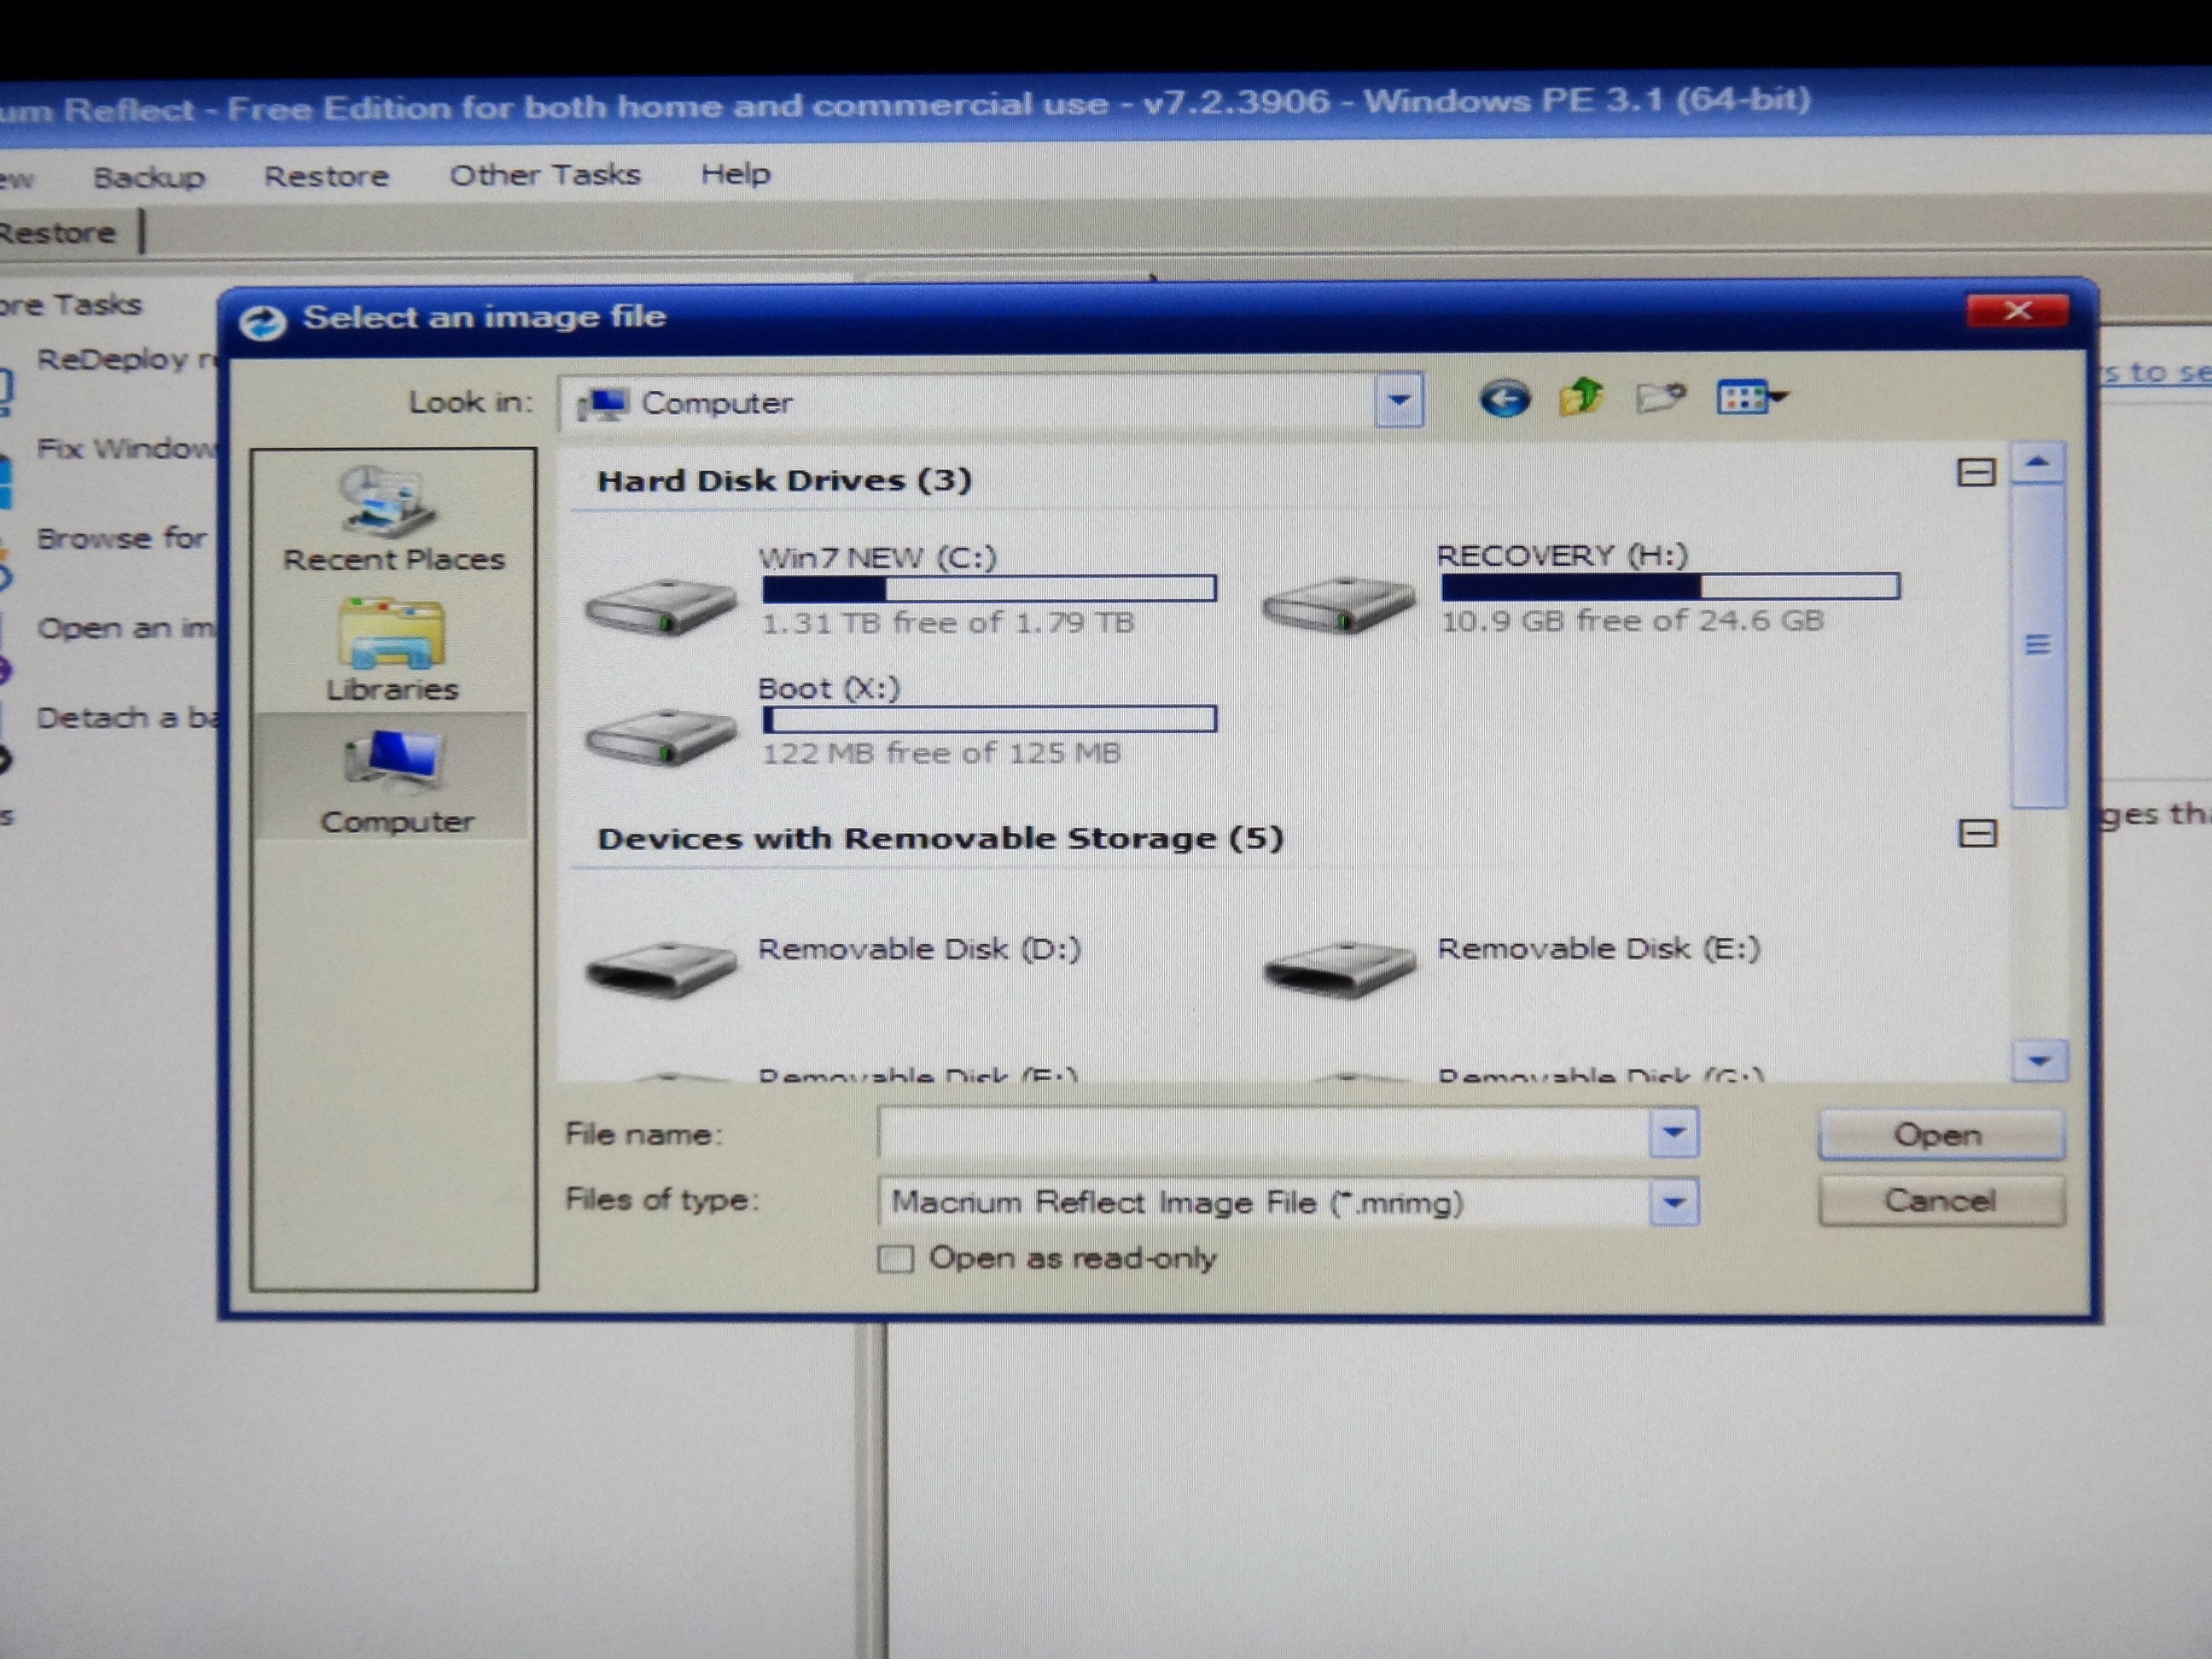Image resolution: width=2212 pixels, height=1659 pixels.
Task: Click in the File name input field
Action: [x=1264, y=1133]
